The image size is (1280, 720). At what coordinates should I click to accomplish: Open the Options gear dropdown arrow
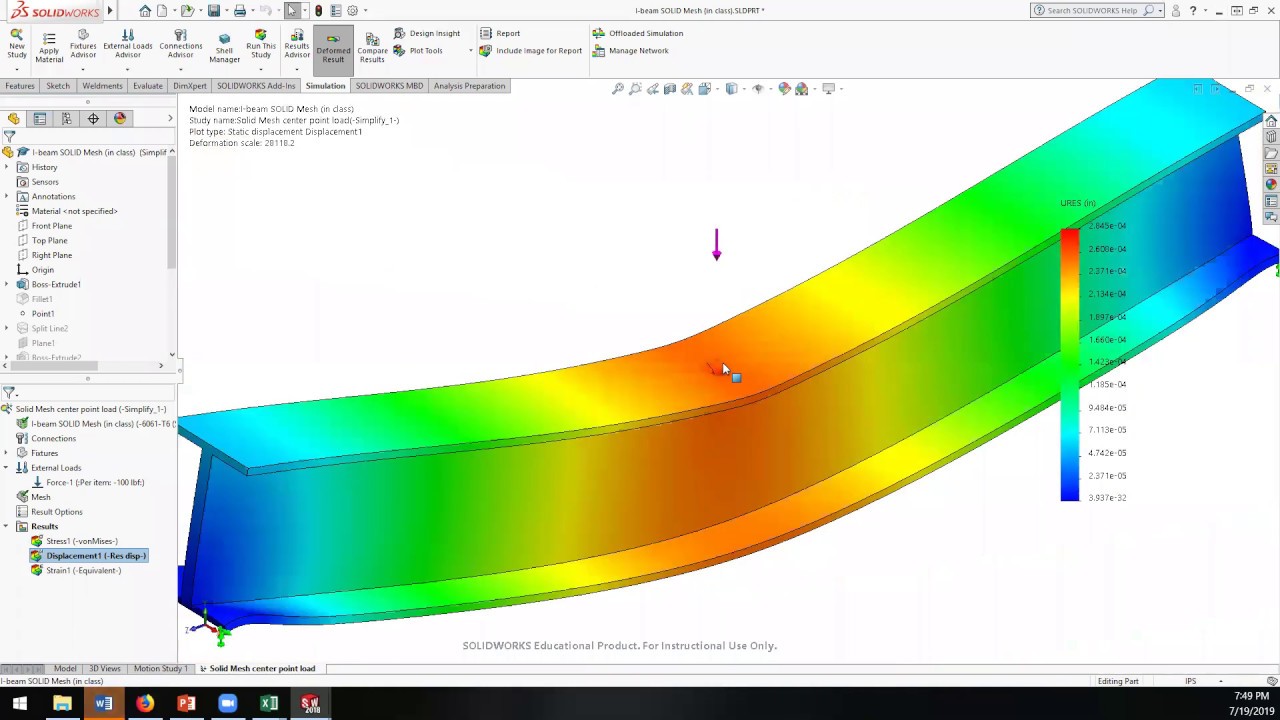[x=365, y=10]
